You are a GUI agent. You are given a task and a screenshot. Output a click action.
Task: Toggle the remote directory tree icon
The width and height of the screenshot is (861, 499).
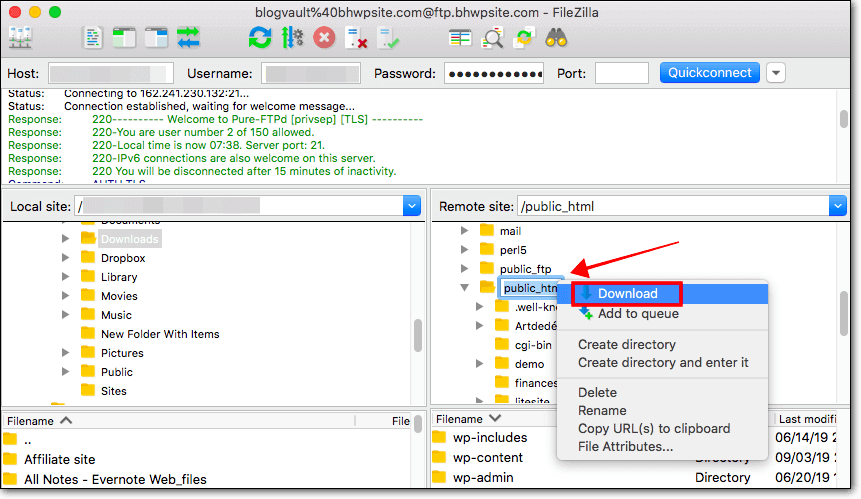(156, 38)
